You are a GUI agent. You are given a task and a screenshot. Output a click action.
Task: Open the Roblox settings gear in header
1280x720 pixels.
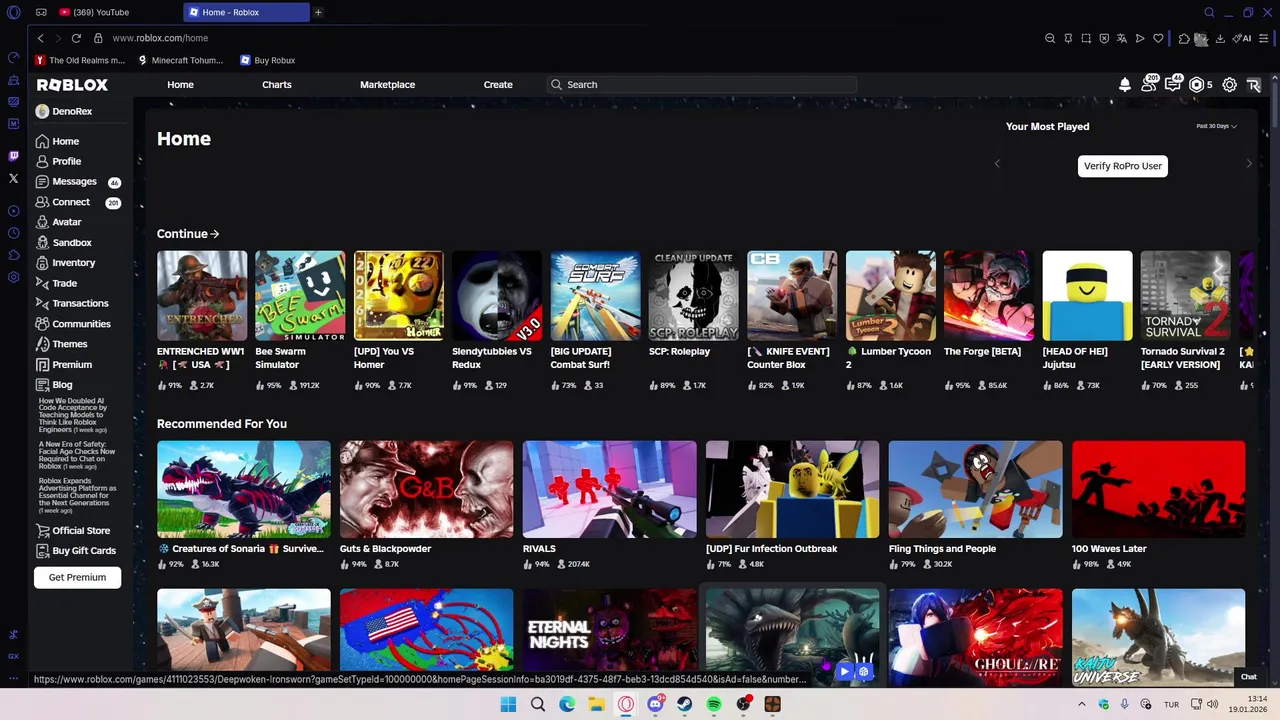click(x=1230, y=85)
